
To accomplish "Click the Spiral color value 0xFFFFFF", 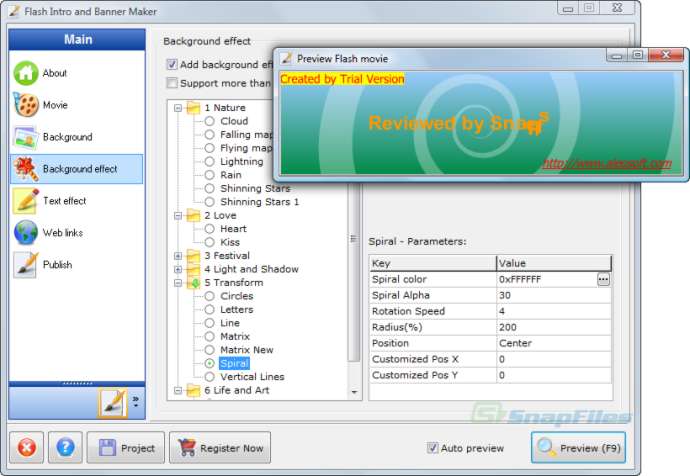I will tap(520, 279).
